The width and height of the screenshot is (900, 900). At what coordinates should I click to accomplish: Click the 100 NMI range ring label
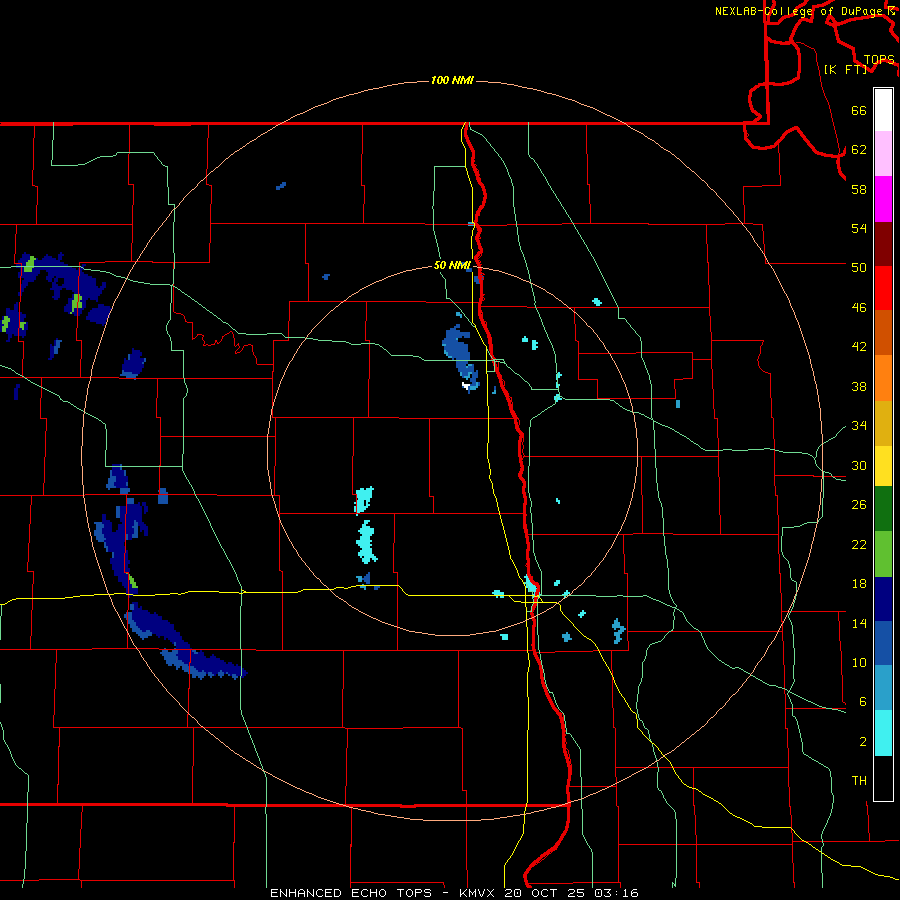pos(452,80)
